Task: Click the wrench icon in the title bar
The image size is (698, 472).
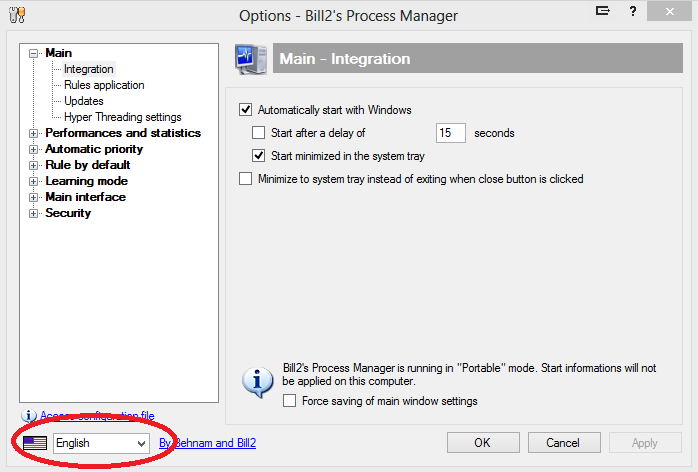Action: tap(16, 15)
